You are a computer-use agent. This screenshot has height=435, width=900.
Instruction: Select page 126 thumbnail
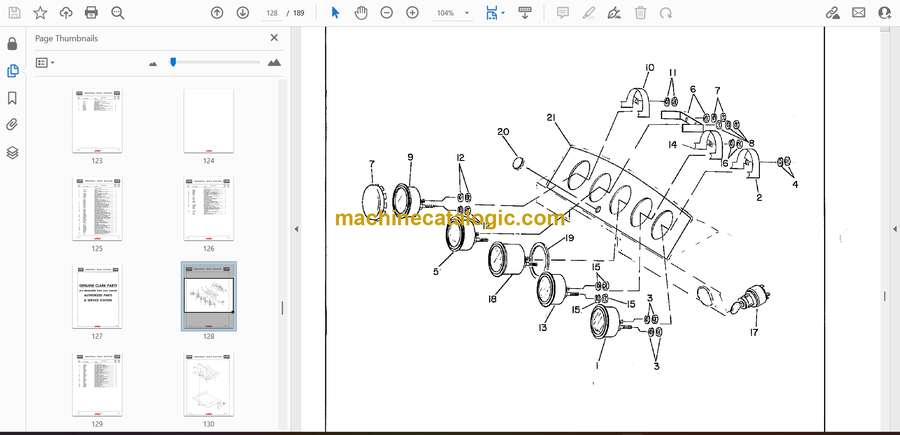pyautogui.click(x=208, y=209)
